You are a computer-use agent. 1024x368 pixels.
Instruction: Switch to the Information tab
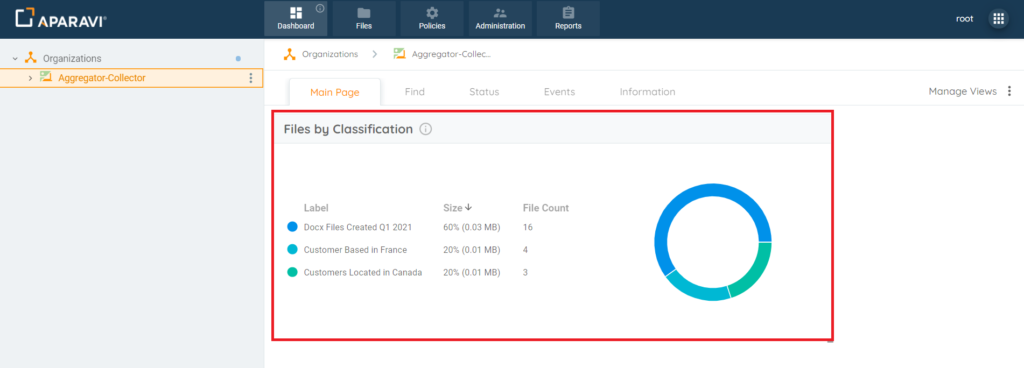click(x=647, y=92)
